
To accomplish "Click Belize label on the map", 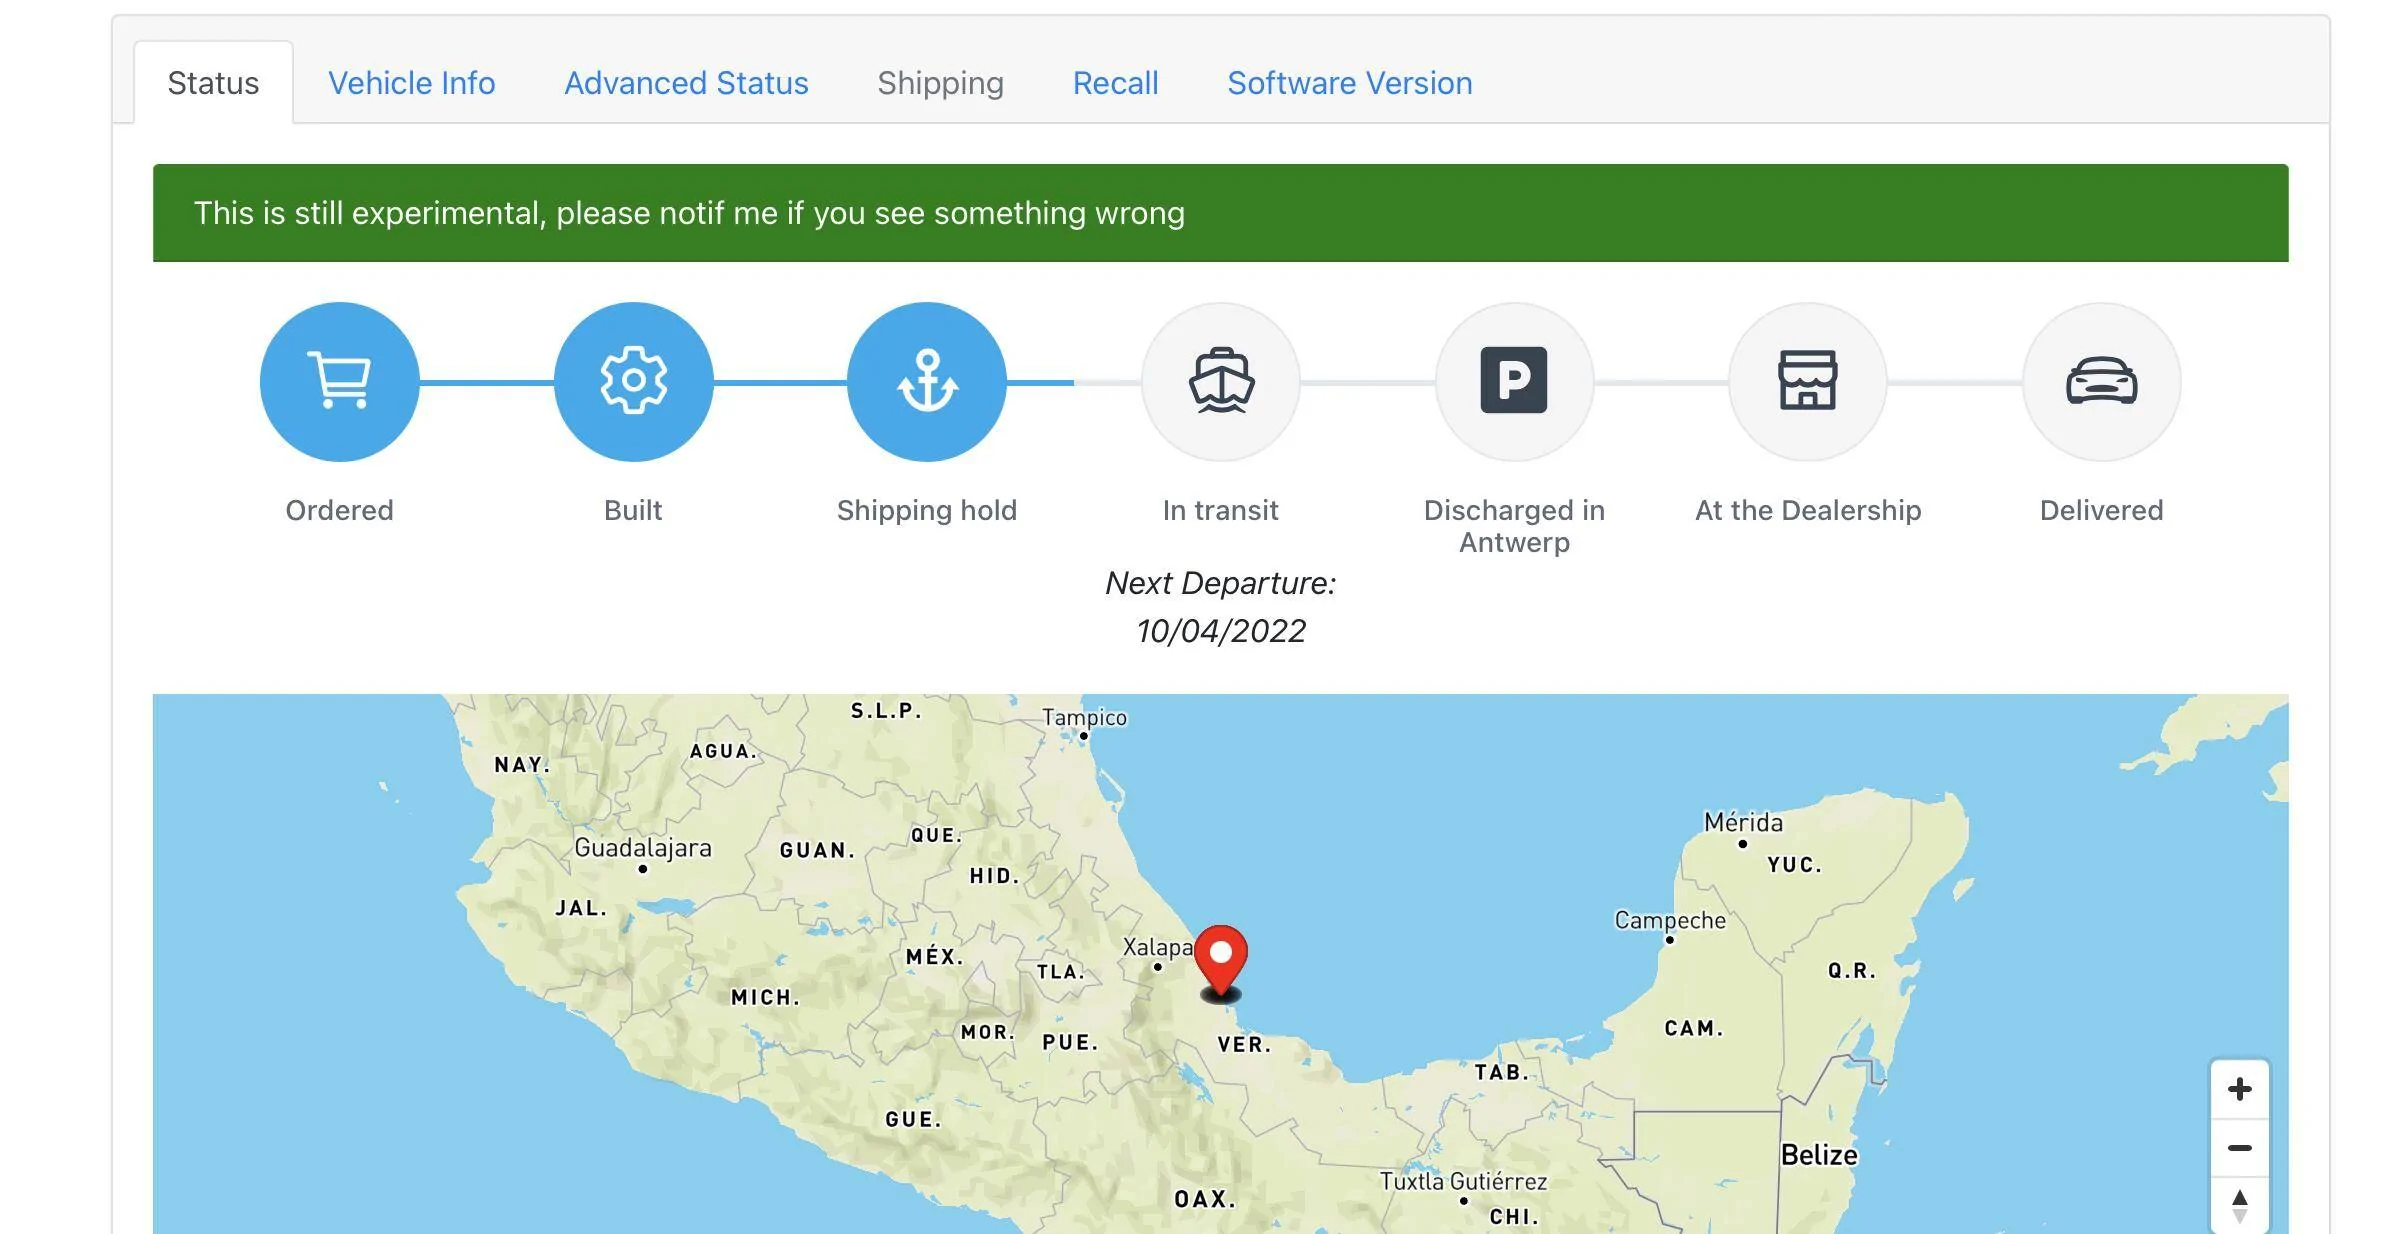I will [x=1819, y=1155].
